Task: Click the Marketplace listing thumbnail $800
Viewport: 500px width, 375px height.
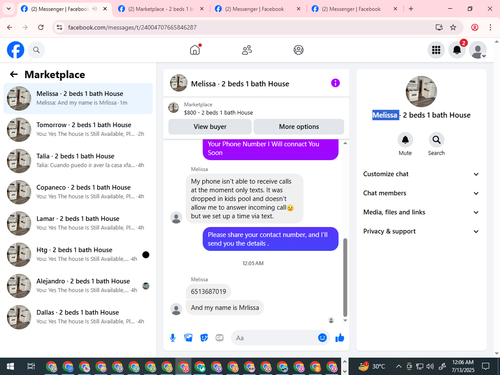Action: tap(173, 108)
